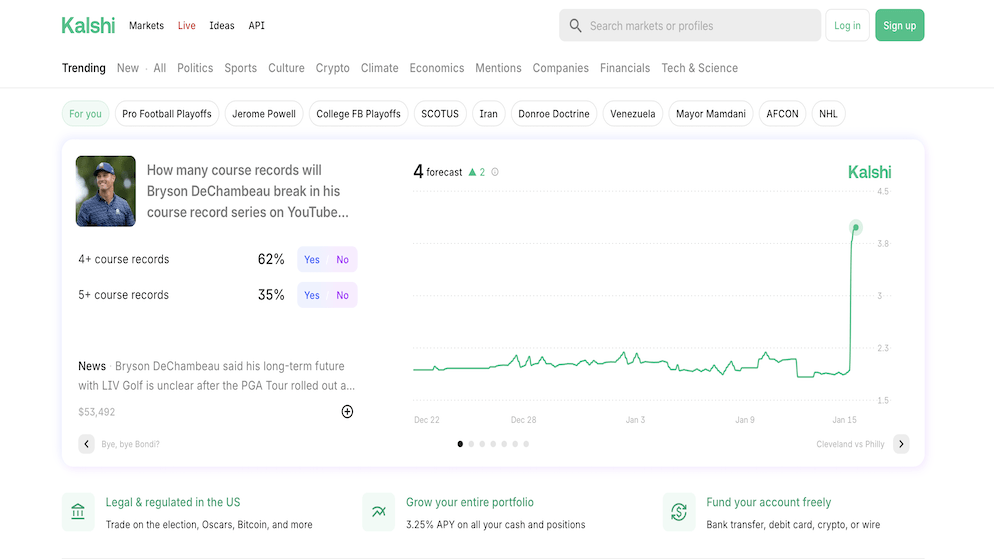
Task: Select the SCOTUS chip
Action: click(440, 113)
